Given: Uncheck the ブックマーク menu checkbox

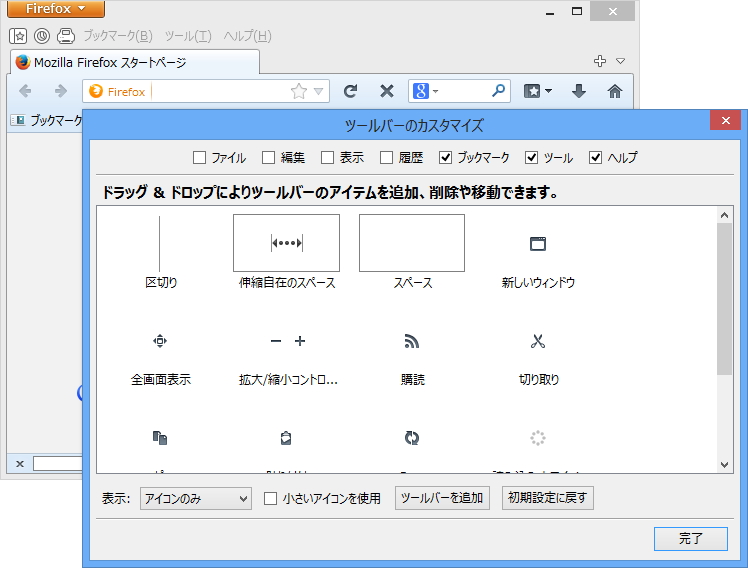Looking at the screenshot, I should [445, 157].
